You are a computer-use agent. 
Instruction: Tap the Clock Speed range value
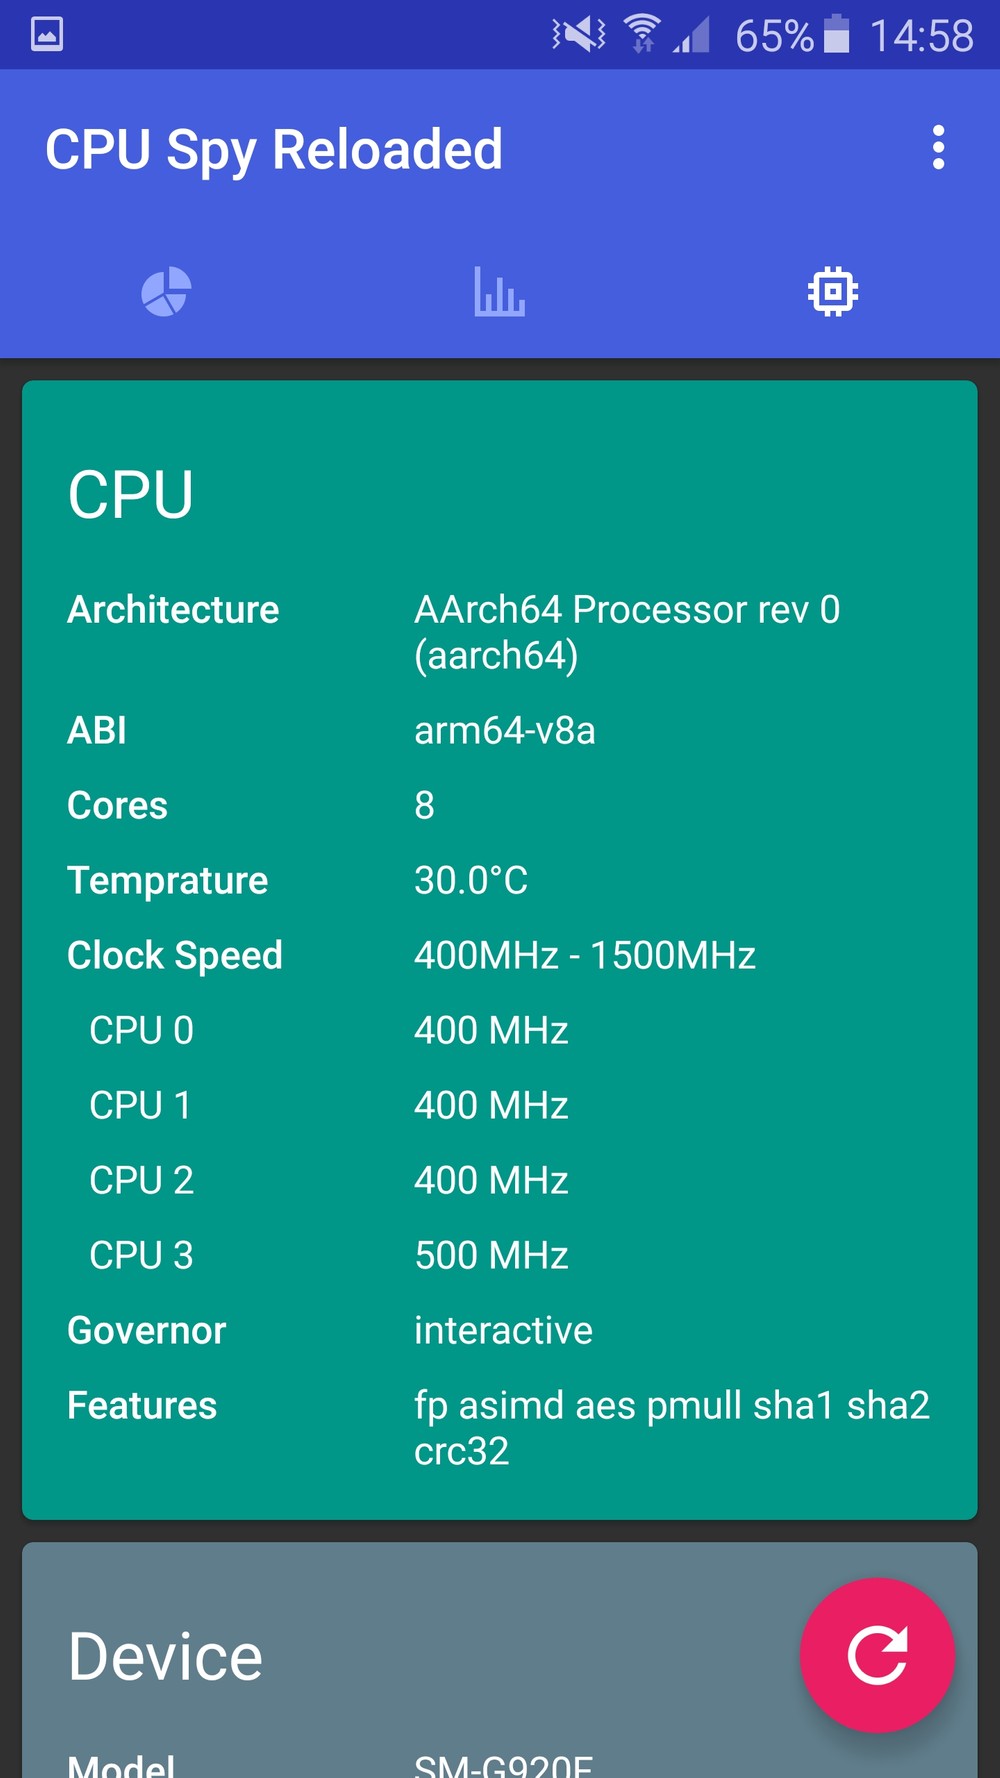(585, 955)
